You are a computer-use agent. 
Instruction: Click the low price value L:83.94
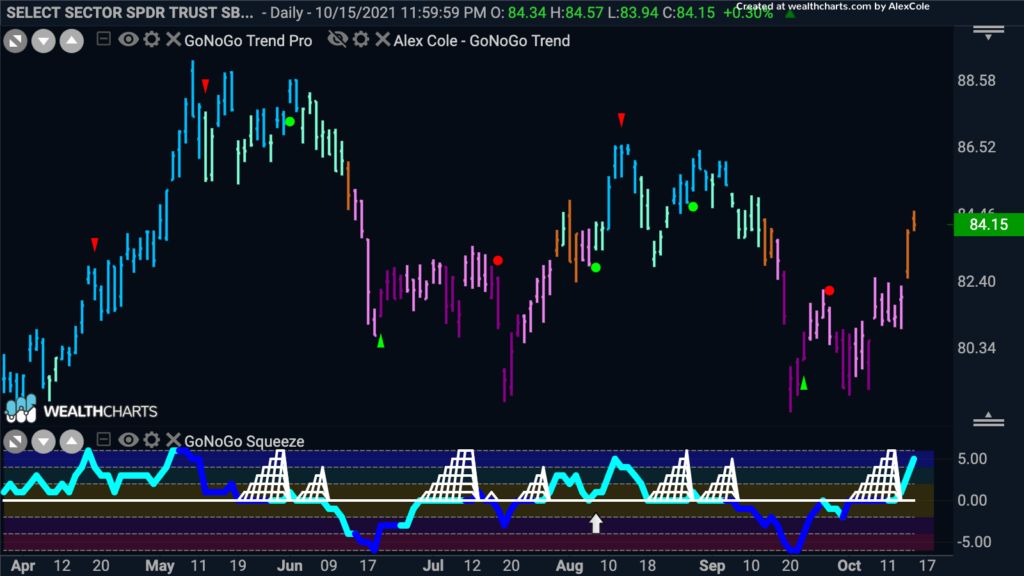point(633,12)
